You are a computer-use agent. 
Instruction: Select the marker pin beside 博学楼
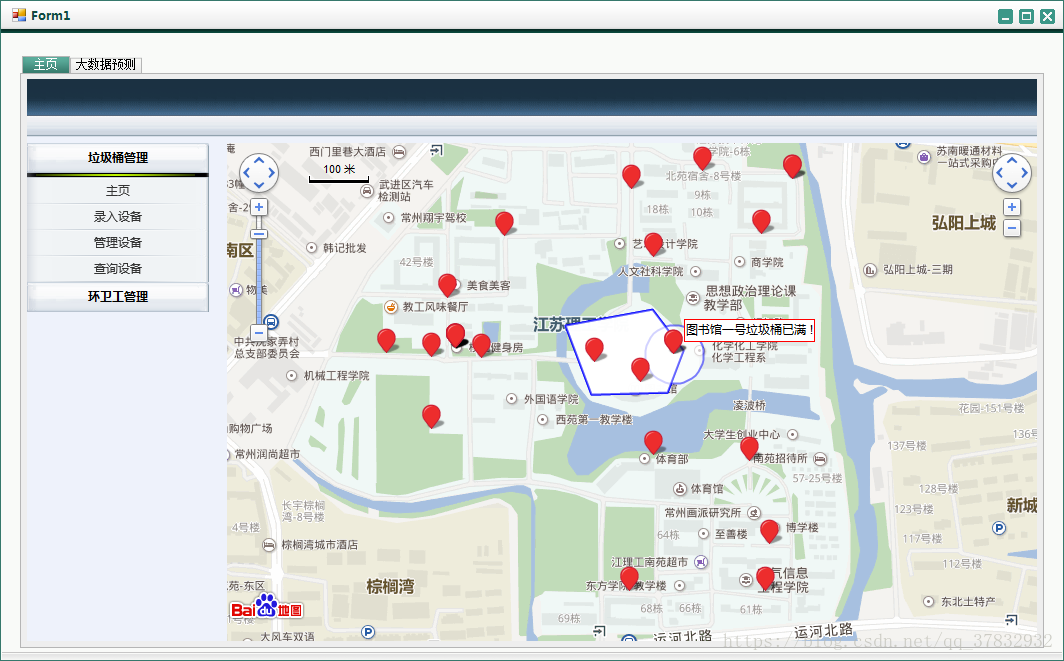tap(768, 530)
